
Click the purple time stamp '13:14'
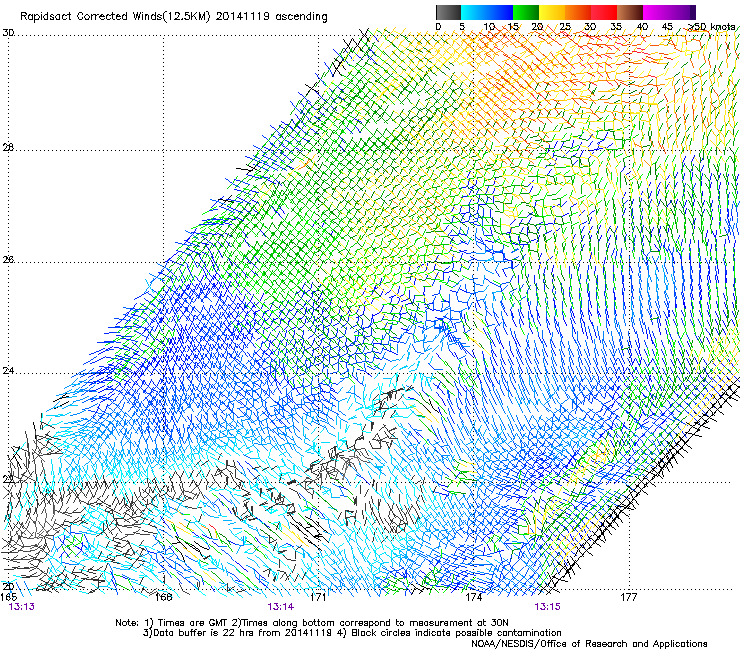281,607
